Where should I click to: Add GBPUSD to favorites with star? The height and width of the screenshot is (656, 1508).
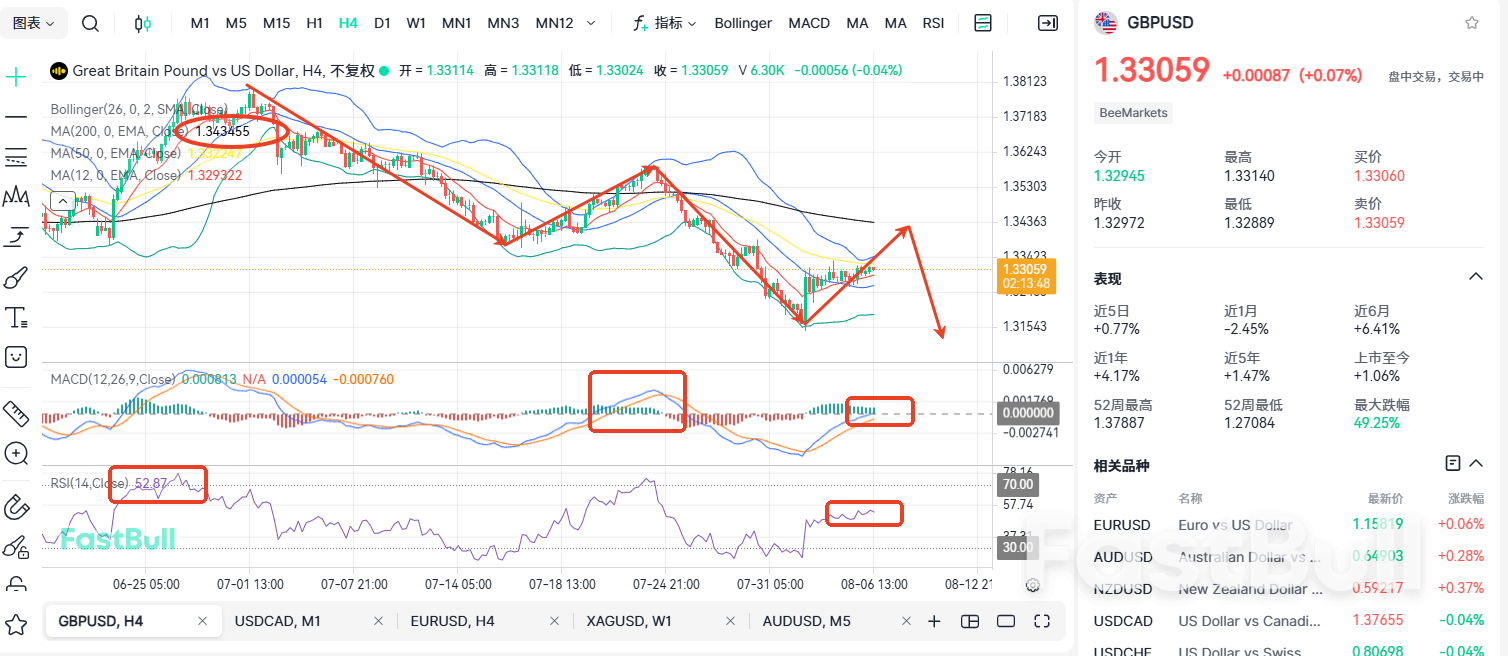pos(1471,23)
